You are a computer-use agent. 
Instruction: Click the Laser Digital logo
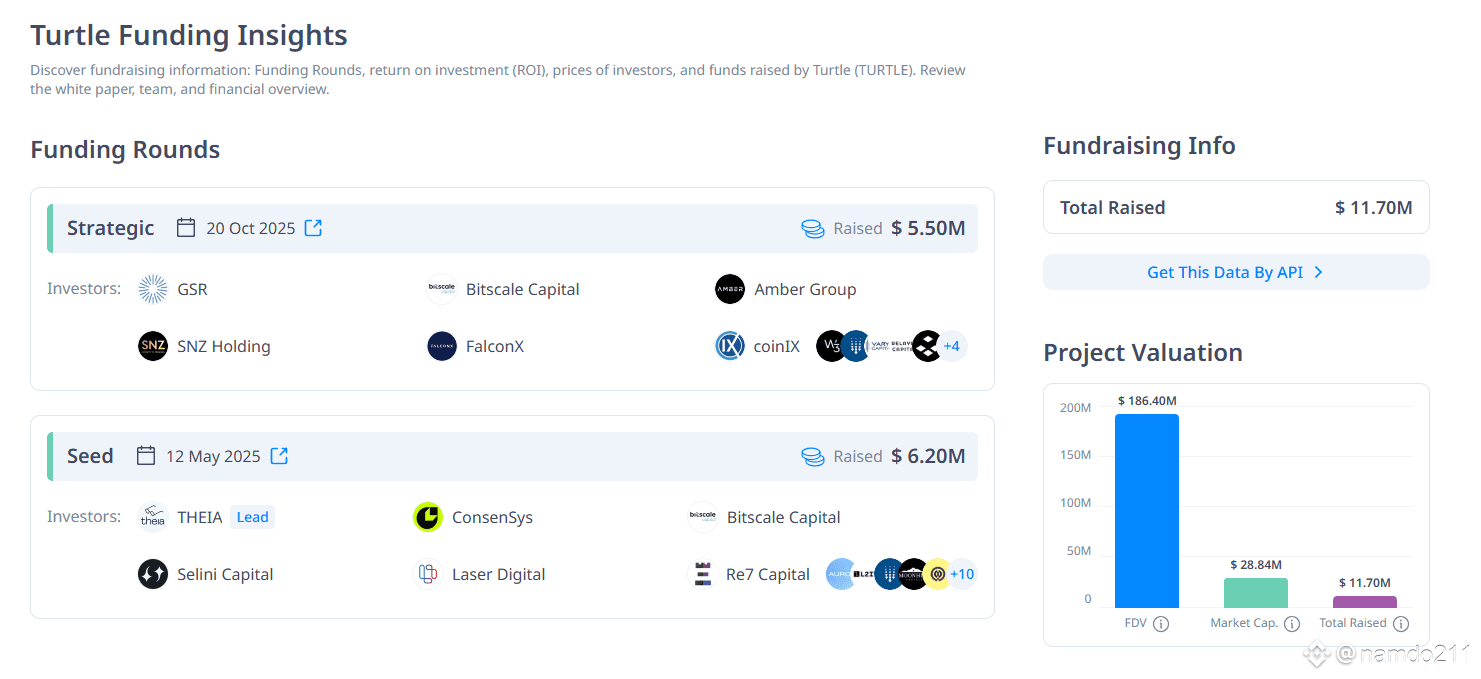[427, 574]
